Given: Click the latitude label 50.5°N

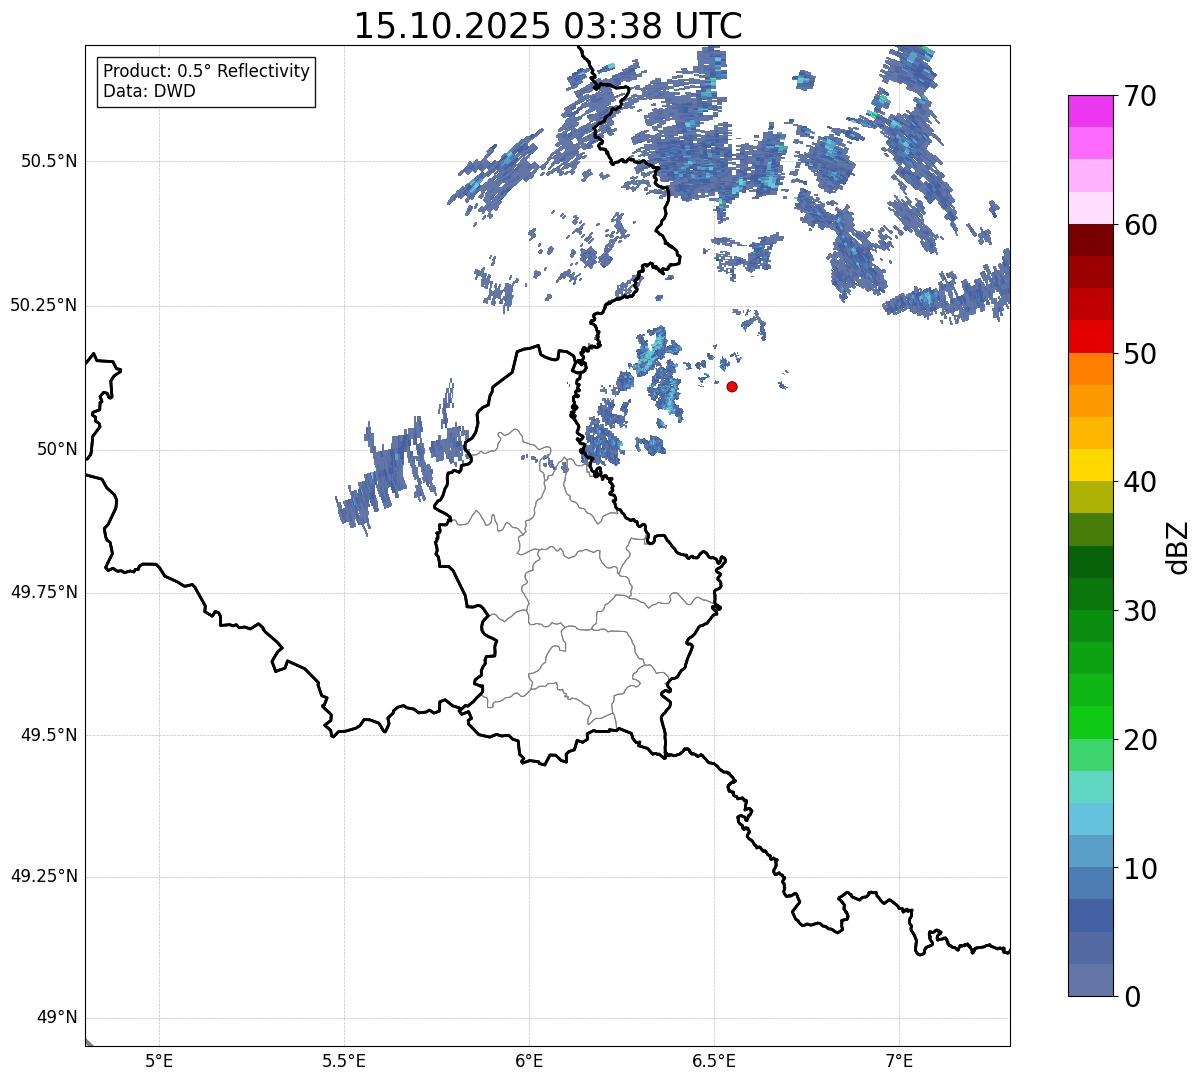Looking at the screenshot, I should point(49,161).
